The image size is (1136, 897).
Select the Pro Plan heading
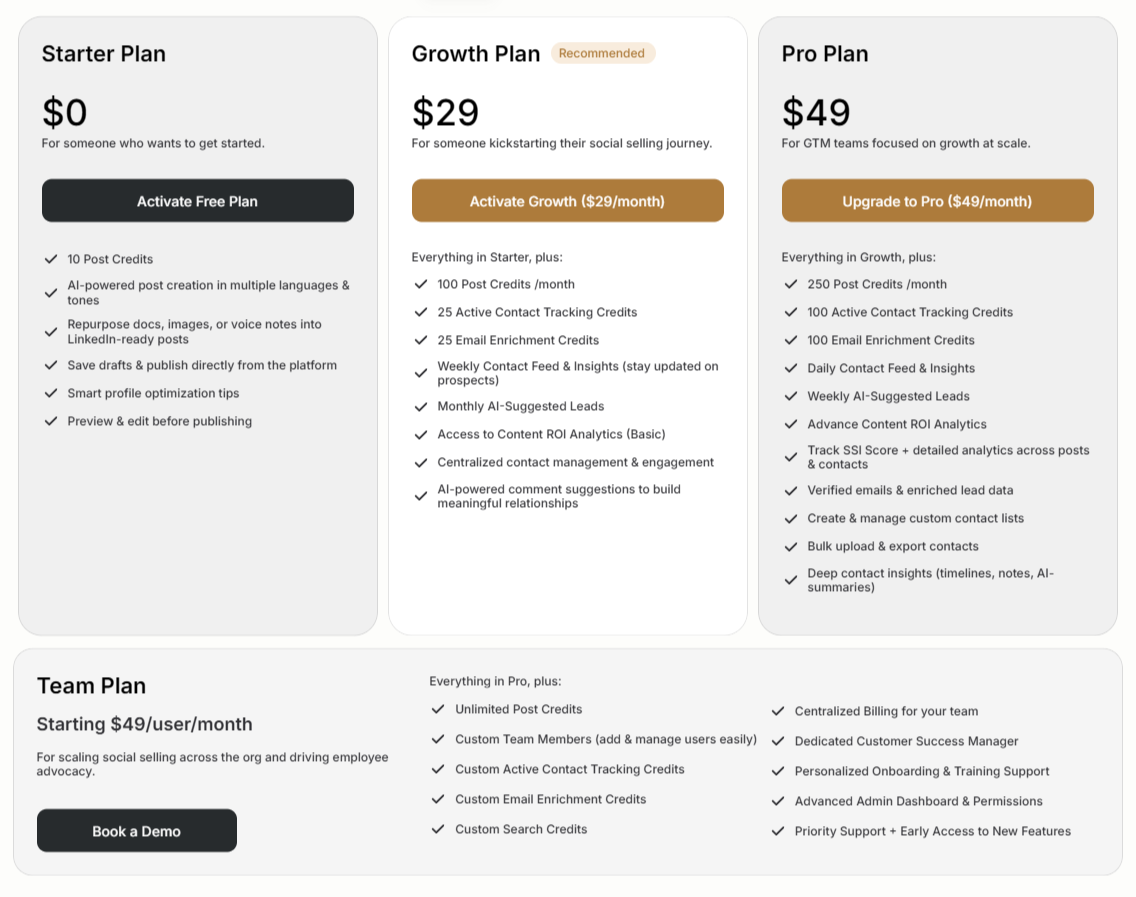824,54
